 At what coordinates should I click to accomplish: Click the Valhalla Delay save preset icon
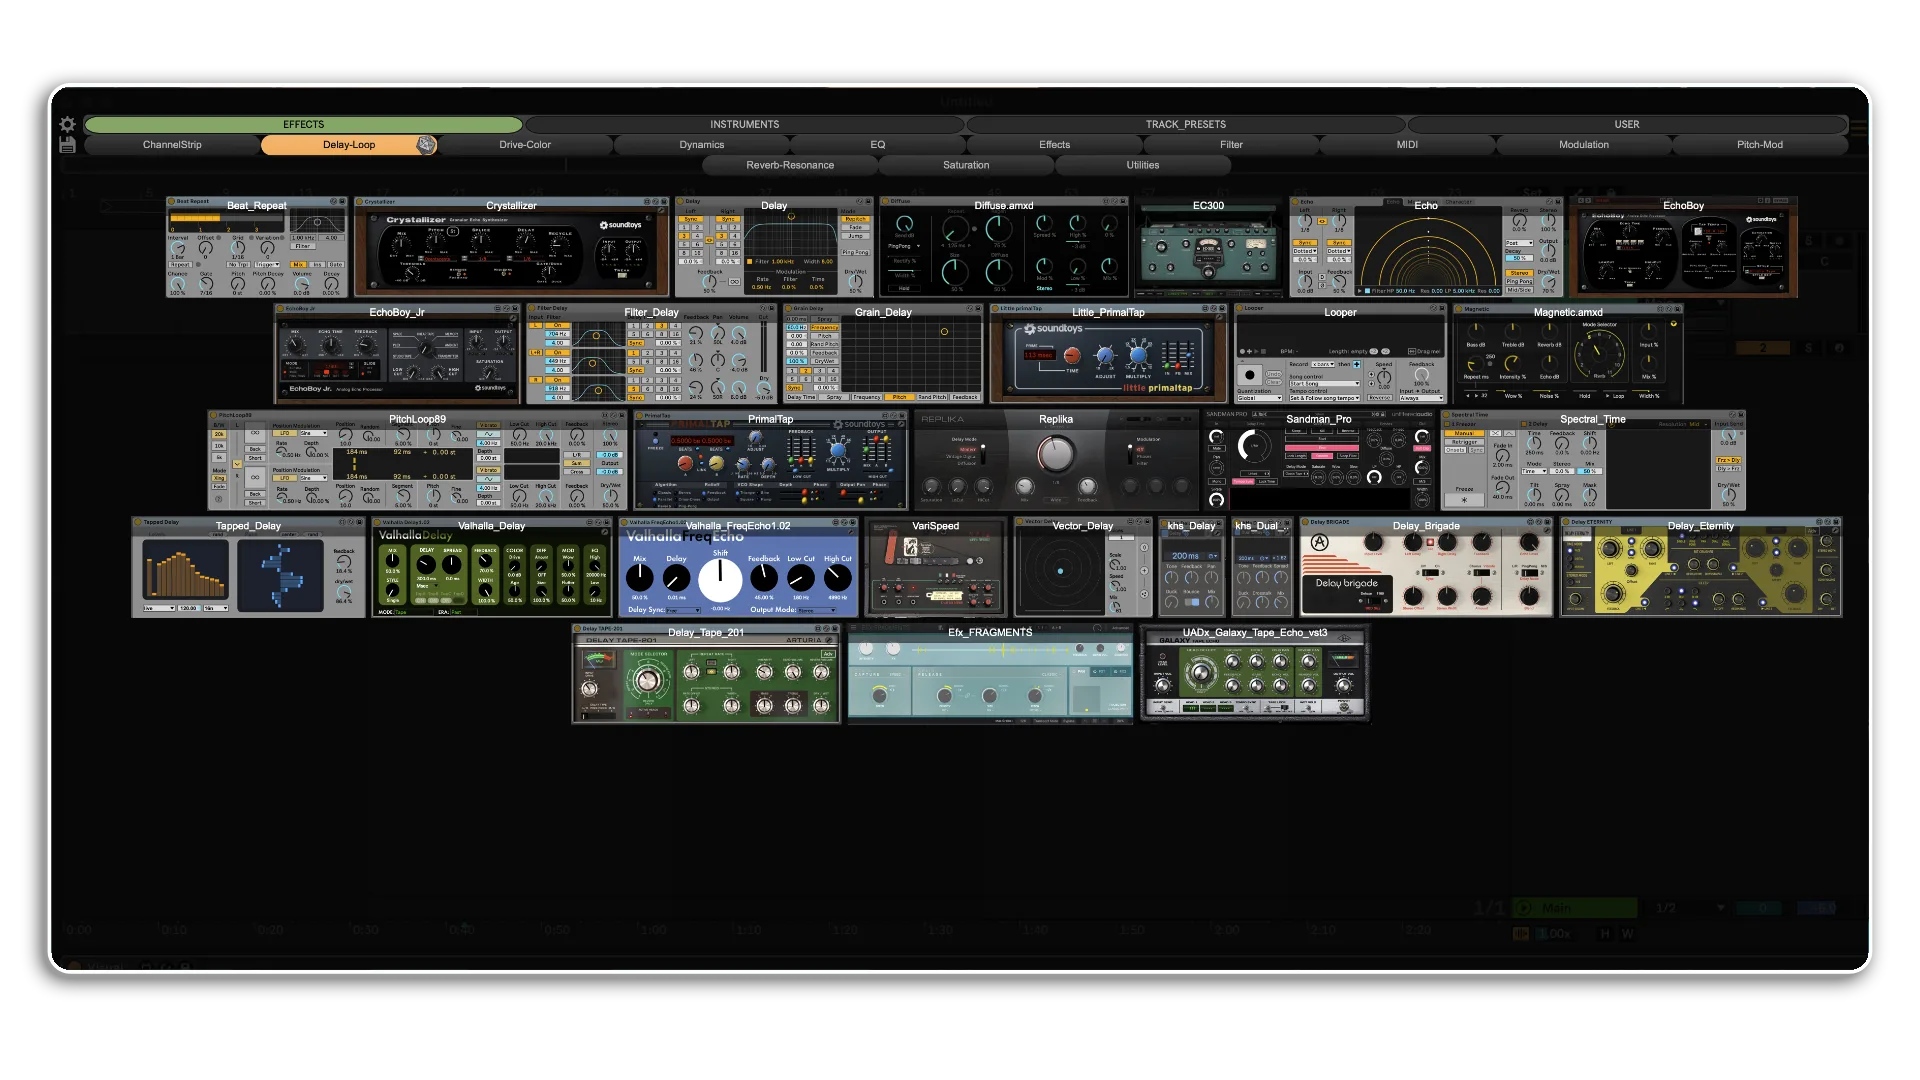(607, 522)
